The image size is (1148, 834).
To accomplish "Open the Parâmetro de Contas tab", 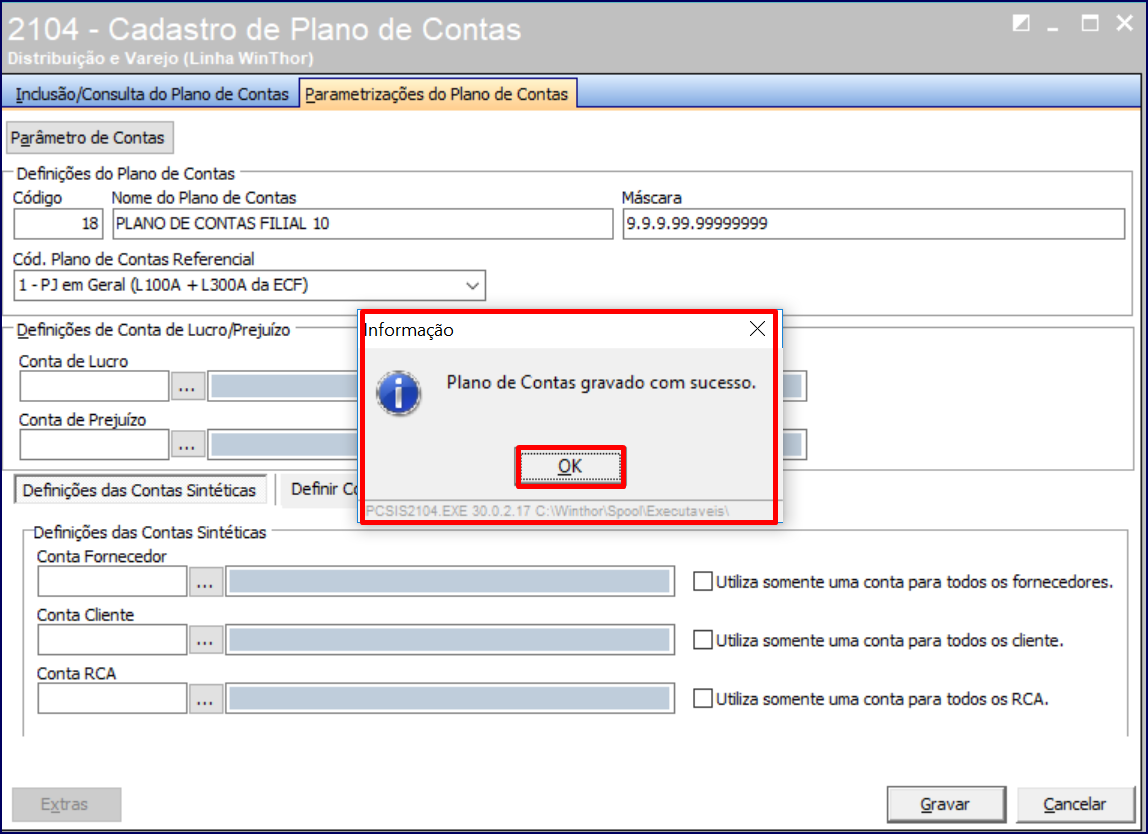I will (89, 138).
